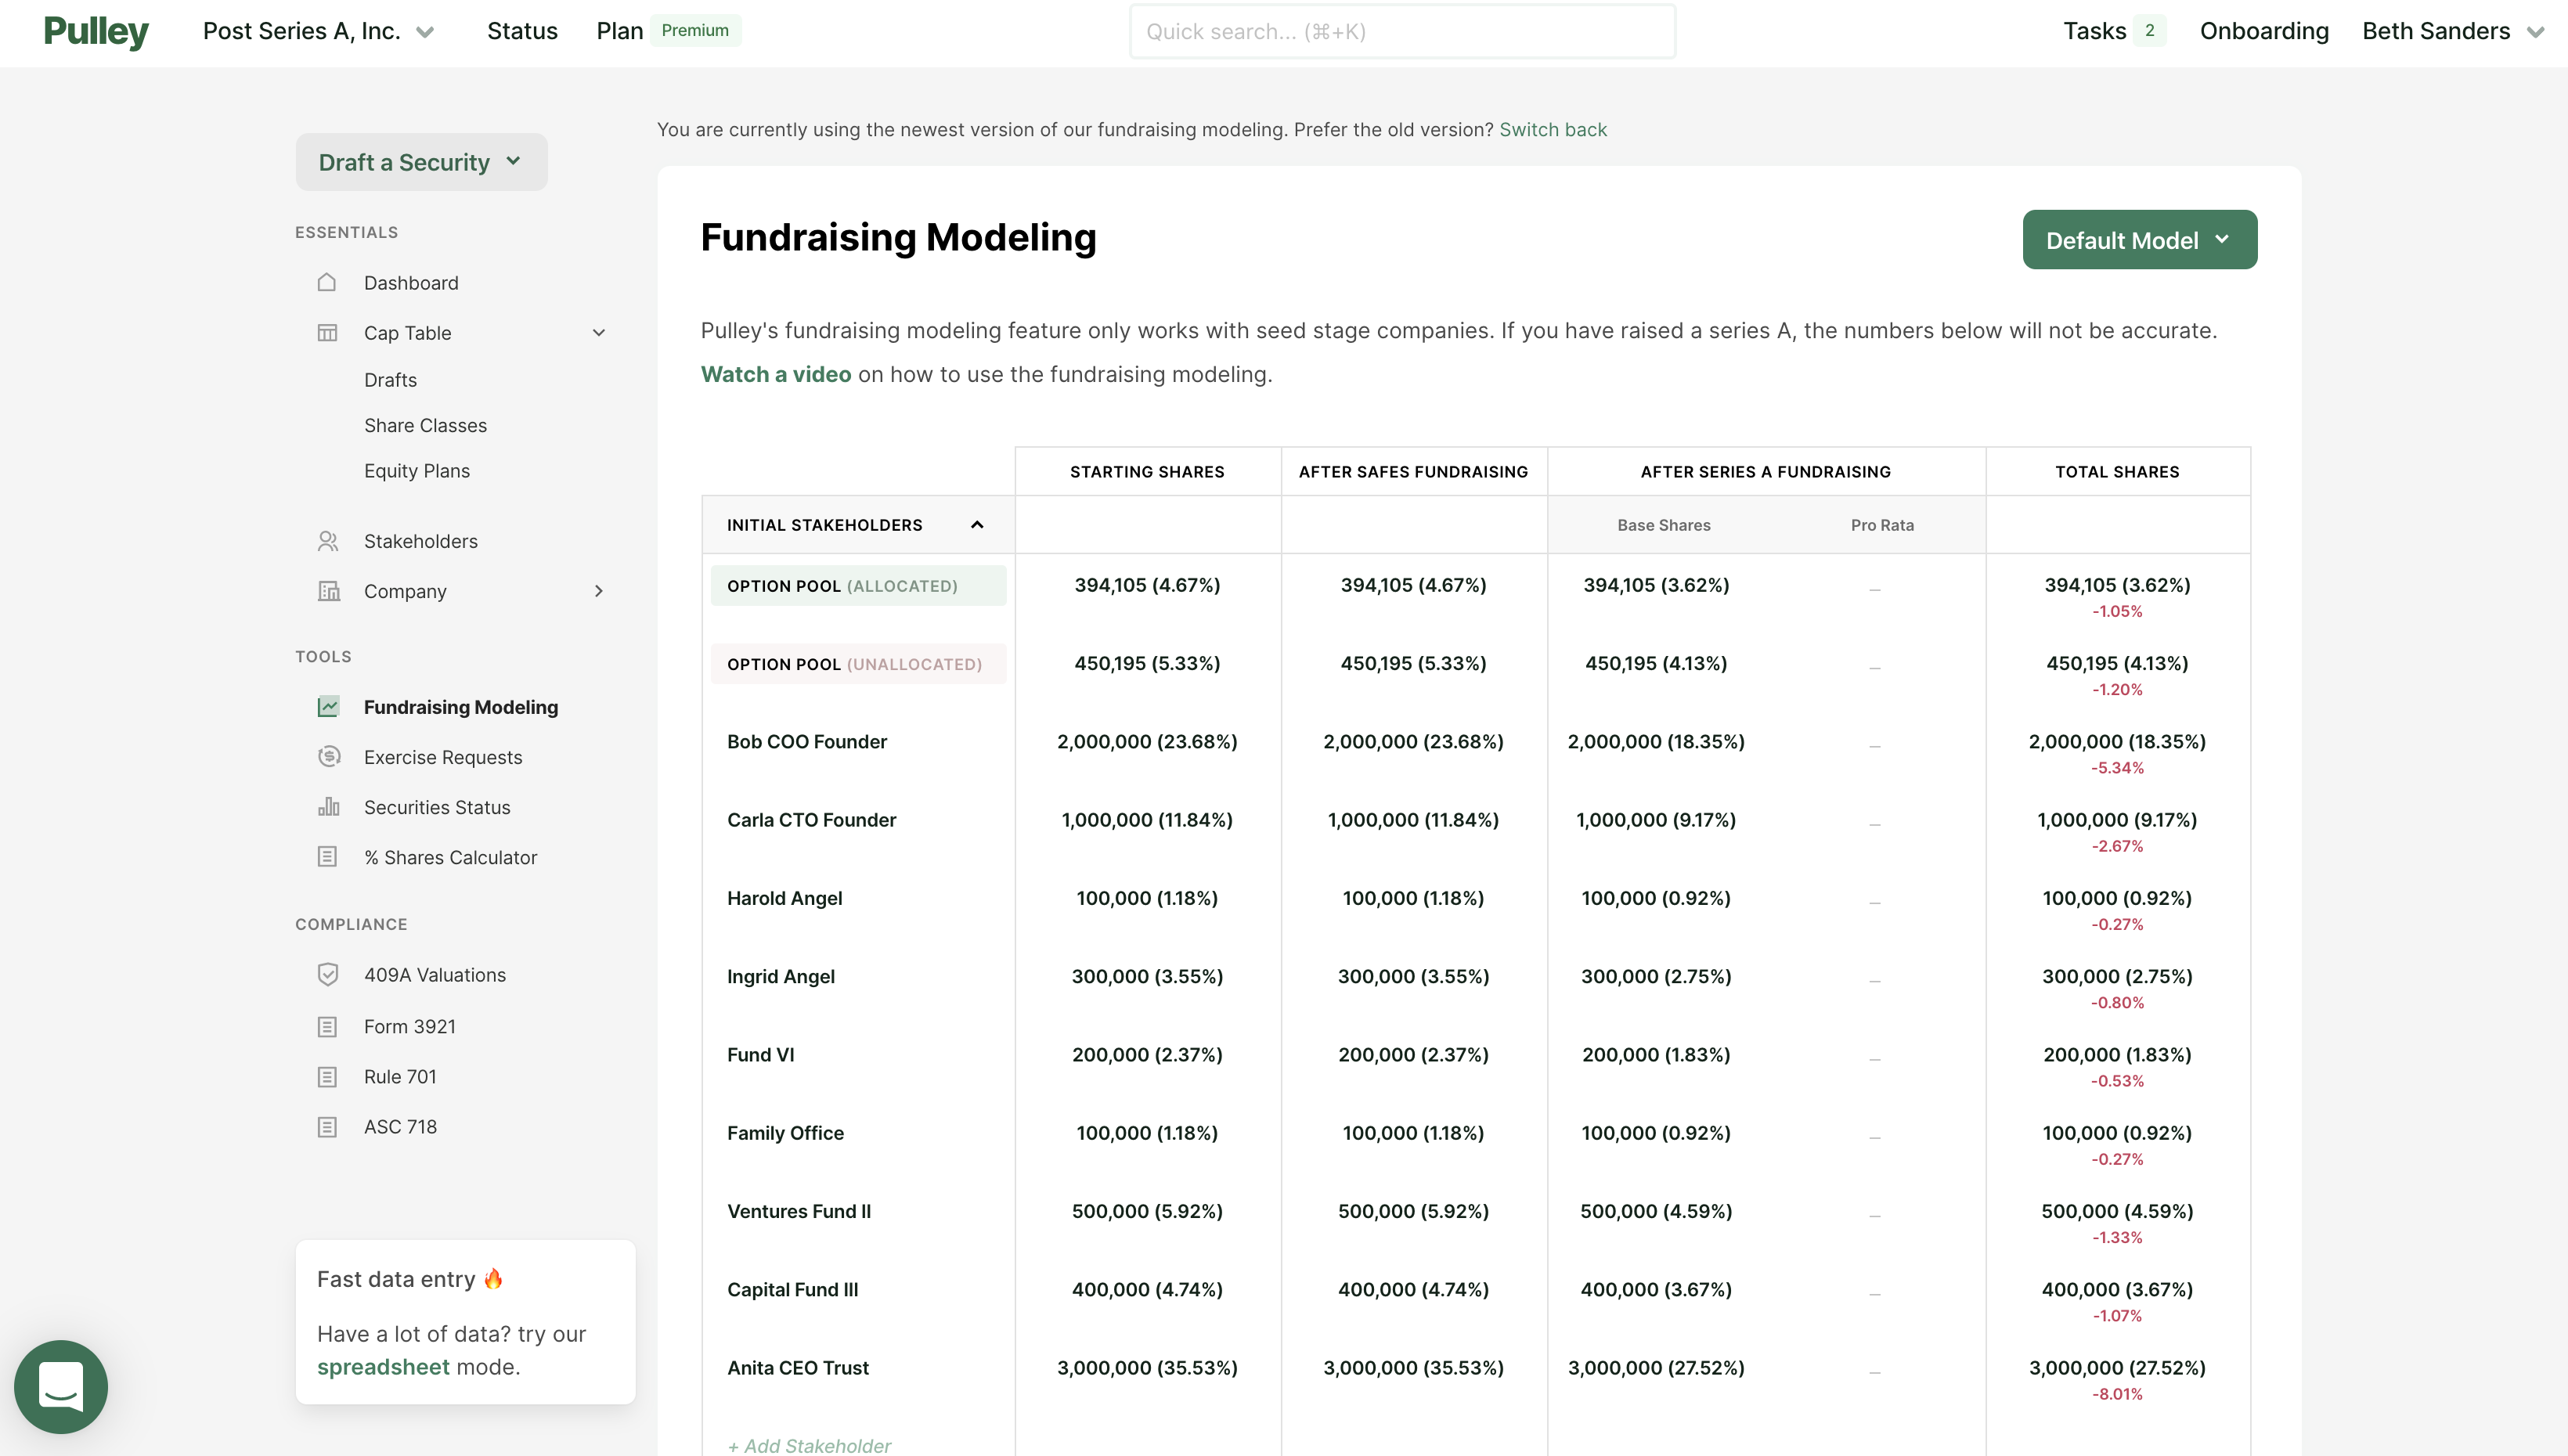Viewport: 2568px width, 1456px height.
Task: Collapse the Initial Stakeholders section
Action: point(977,525)
